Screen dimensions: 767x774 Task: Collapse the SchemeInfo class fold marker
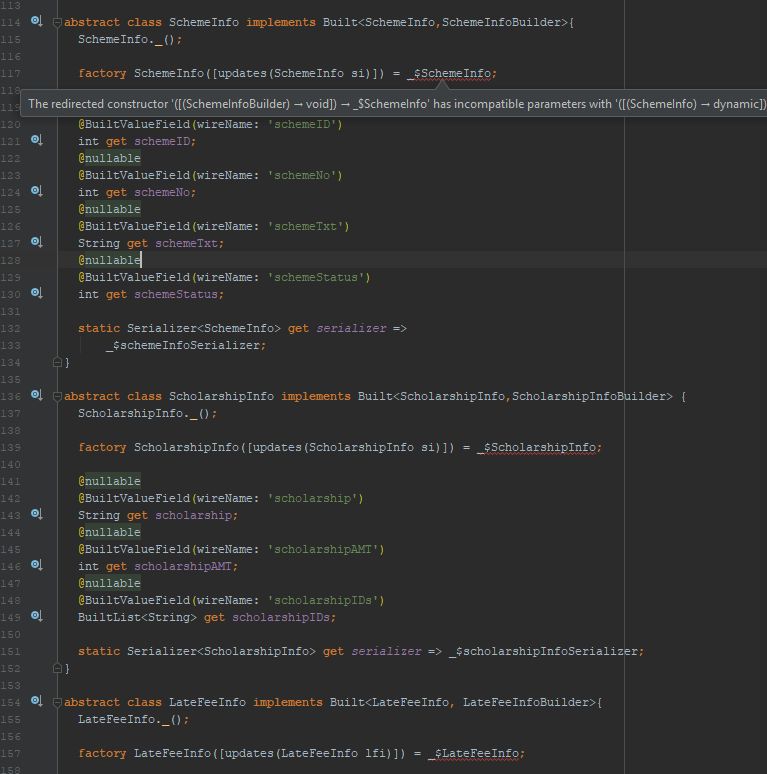pos(57,23)
